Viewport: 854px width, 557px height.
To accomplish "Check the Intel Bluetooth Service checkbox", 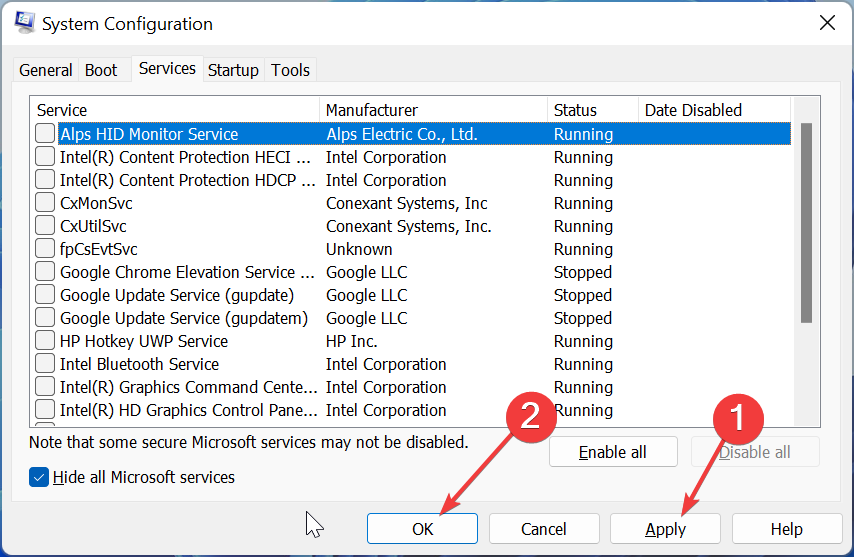I will (46, 364).
